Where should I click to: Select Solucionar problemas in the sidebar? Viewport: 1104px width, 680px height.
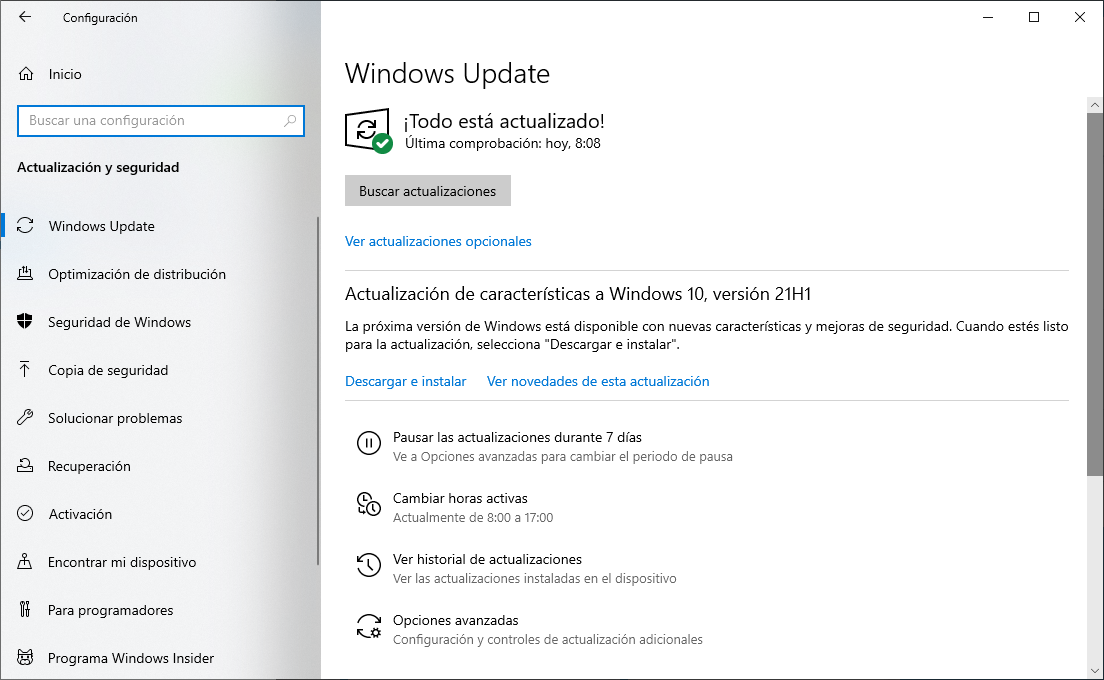115,418
